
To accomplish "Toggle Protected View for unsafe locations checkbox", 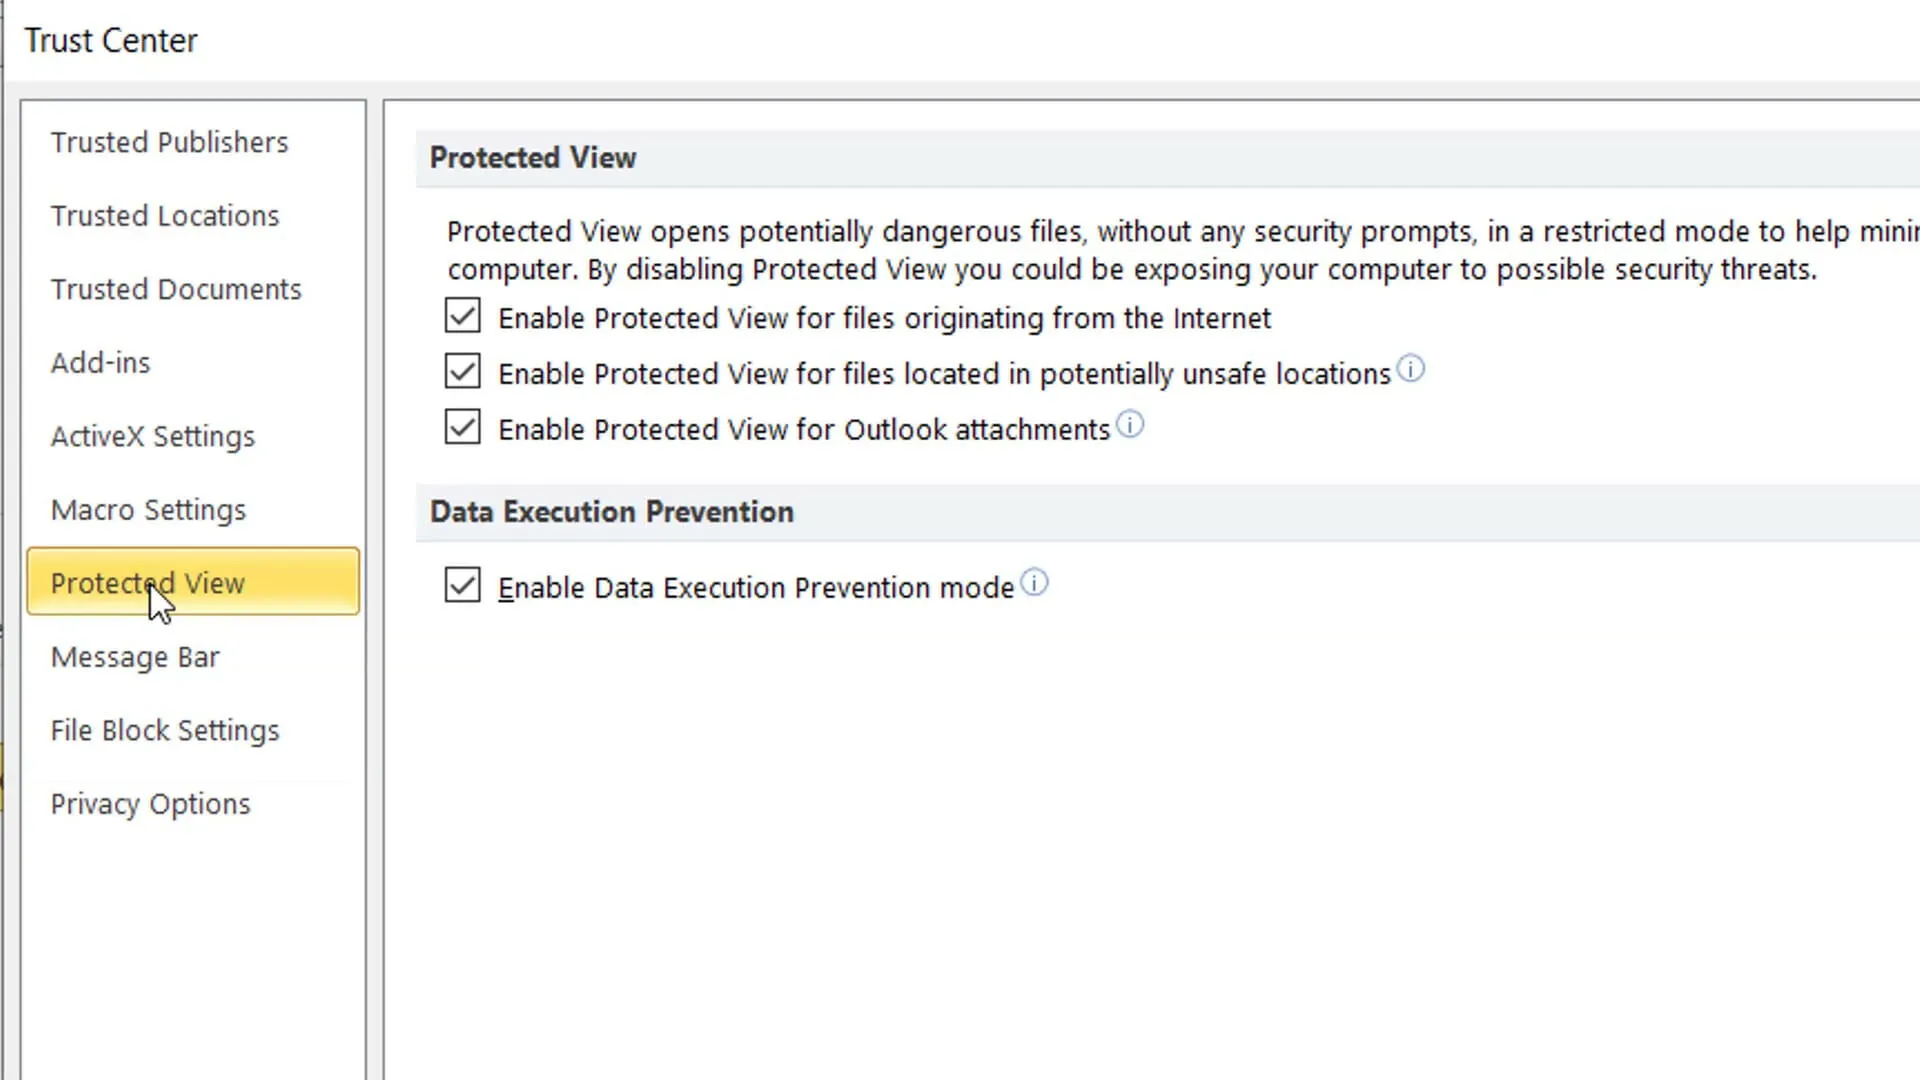I will point(463,372).
